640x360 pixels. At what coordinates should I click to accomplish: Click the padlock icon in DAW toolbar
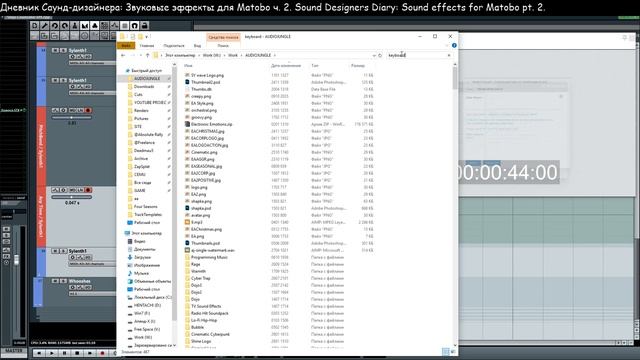[144, 26]
